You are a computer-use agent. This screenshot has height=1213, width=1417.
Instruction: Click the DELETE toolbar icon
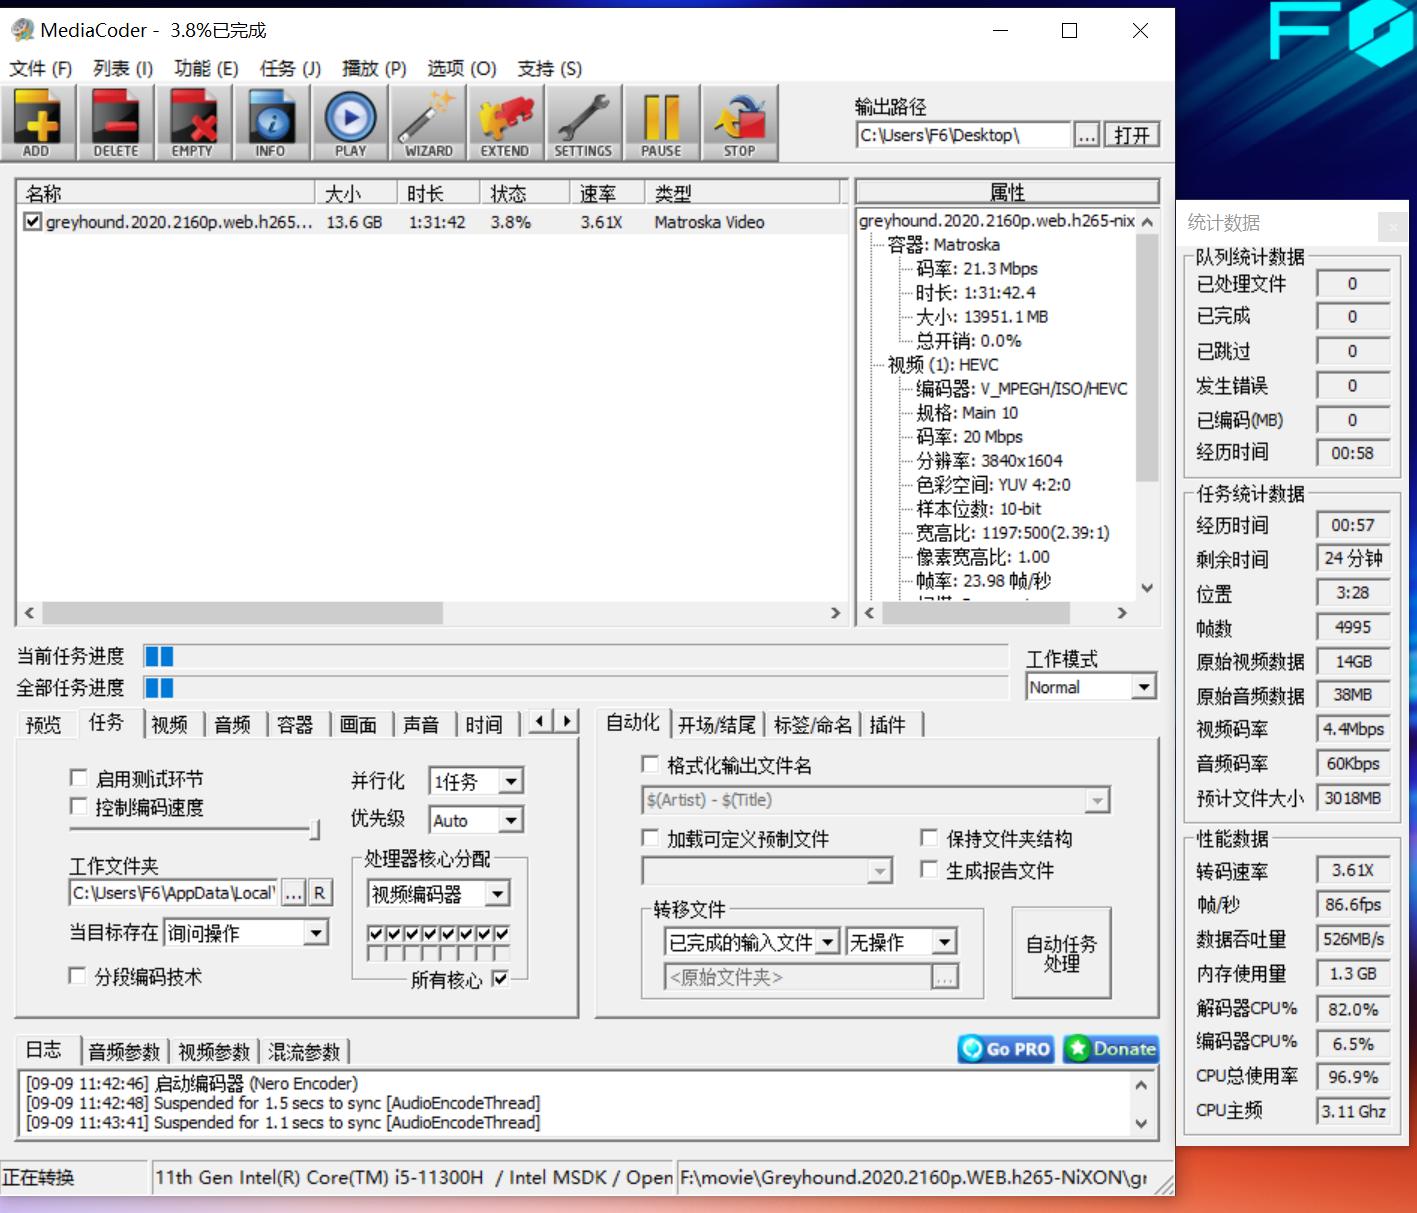[x=116, y=122]
